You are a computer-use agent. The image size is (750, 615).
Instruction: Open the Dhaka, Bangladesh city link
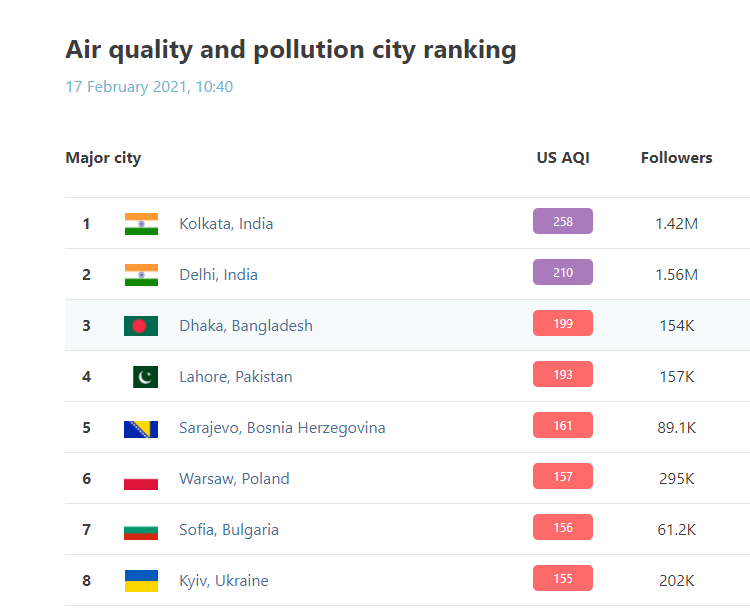tap(246, 326)
